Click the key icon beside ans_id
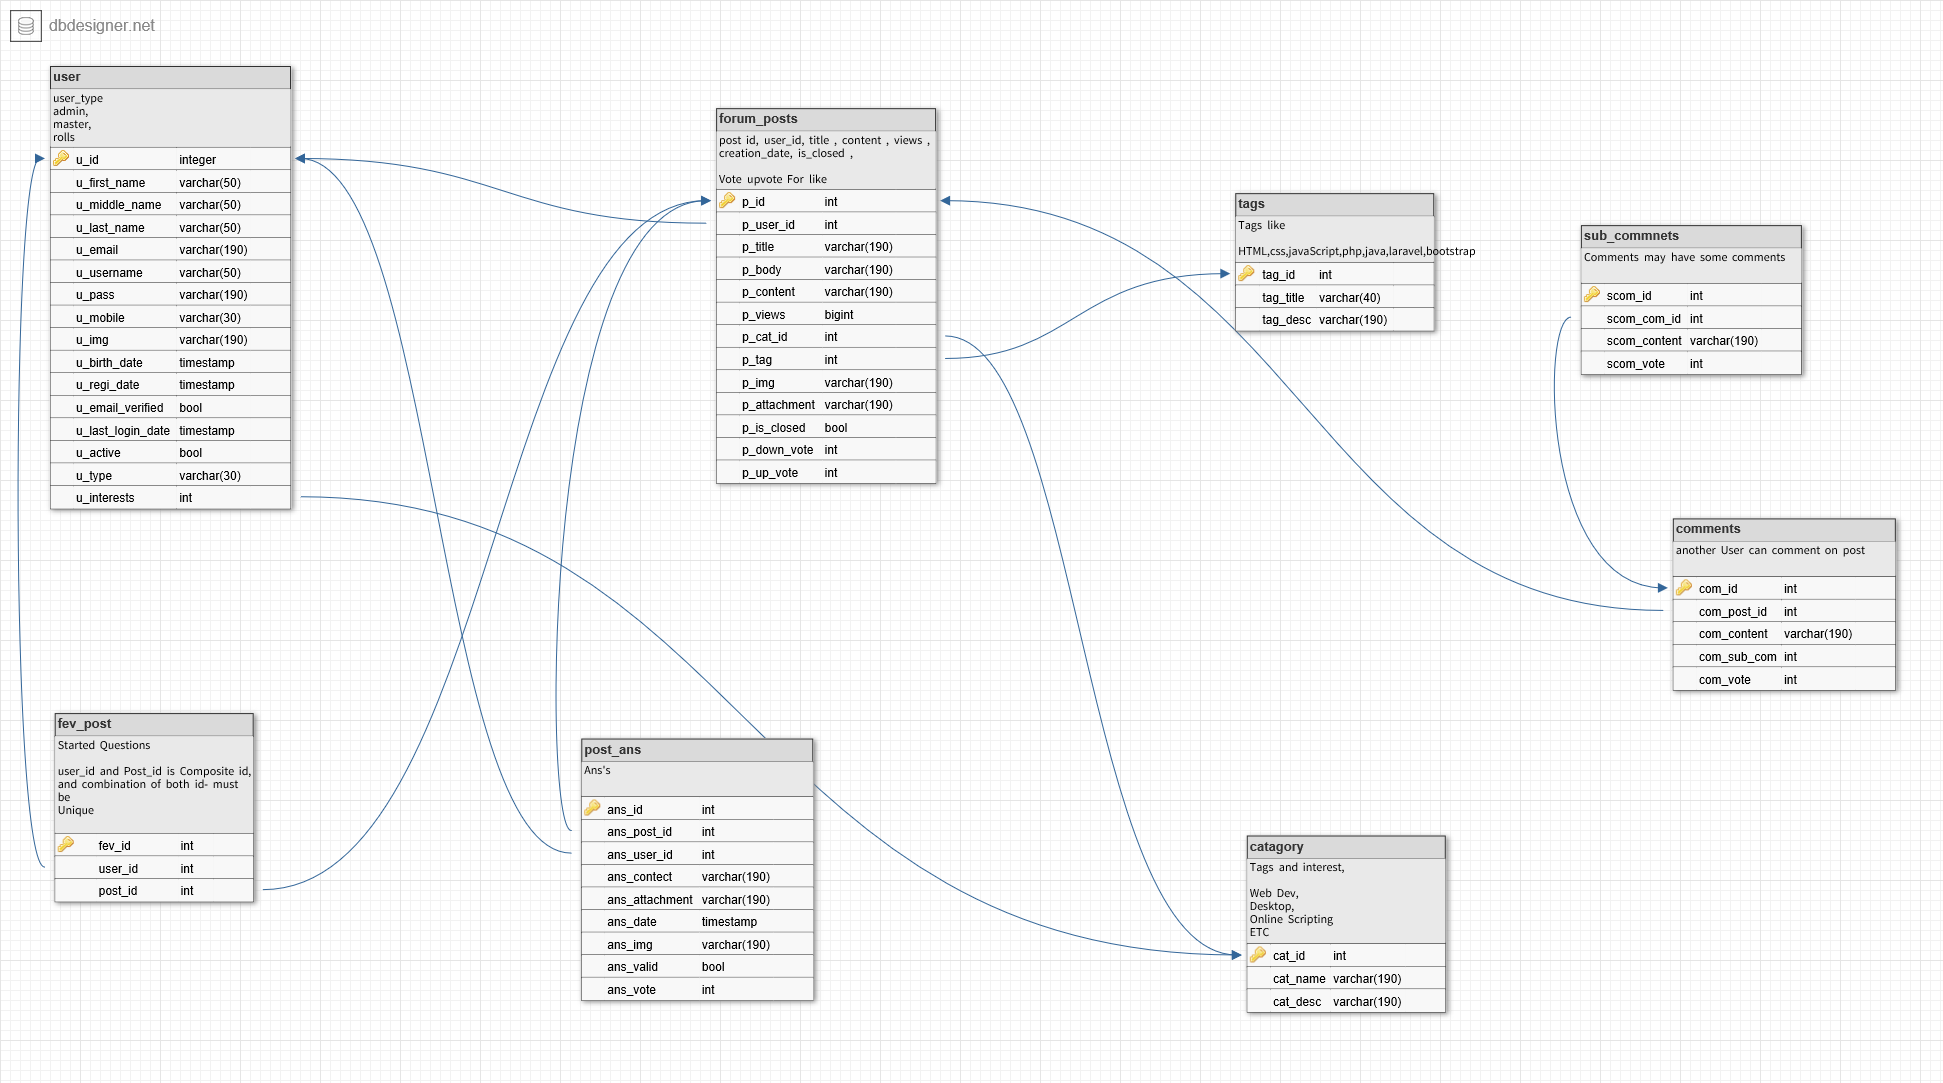Image resolution: width=1943 pixels, height=1083 pixels. coord(592,809)
